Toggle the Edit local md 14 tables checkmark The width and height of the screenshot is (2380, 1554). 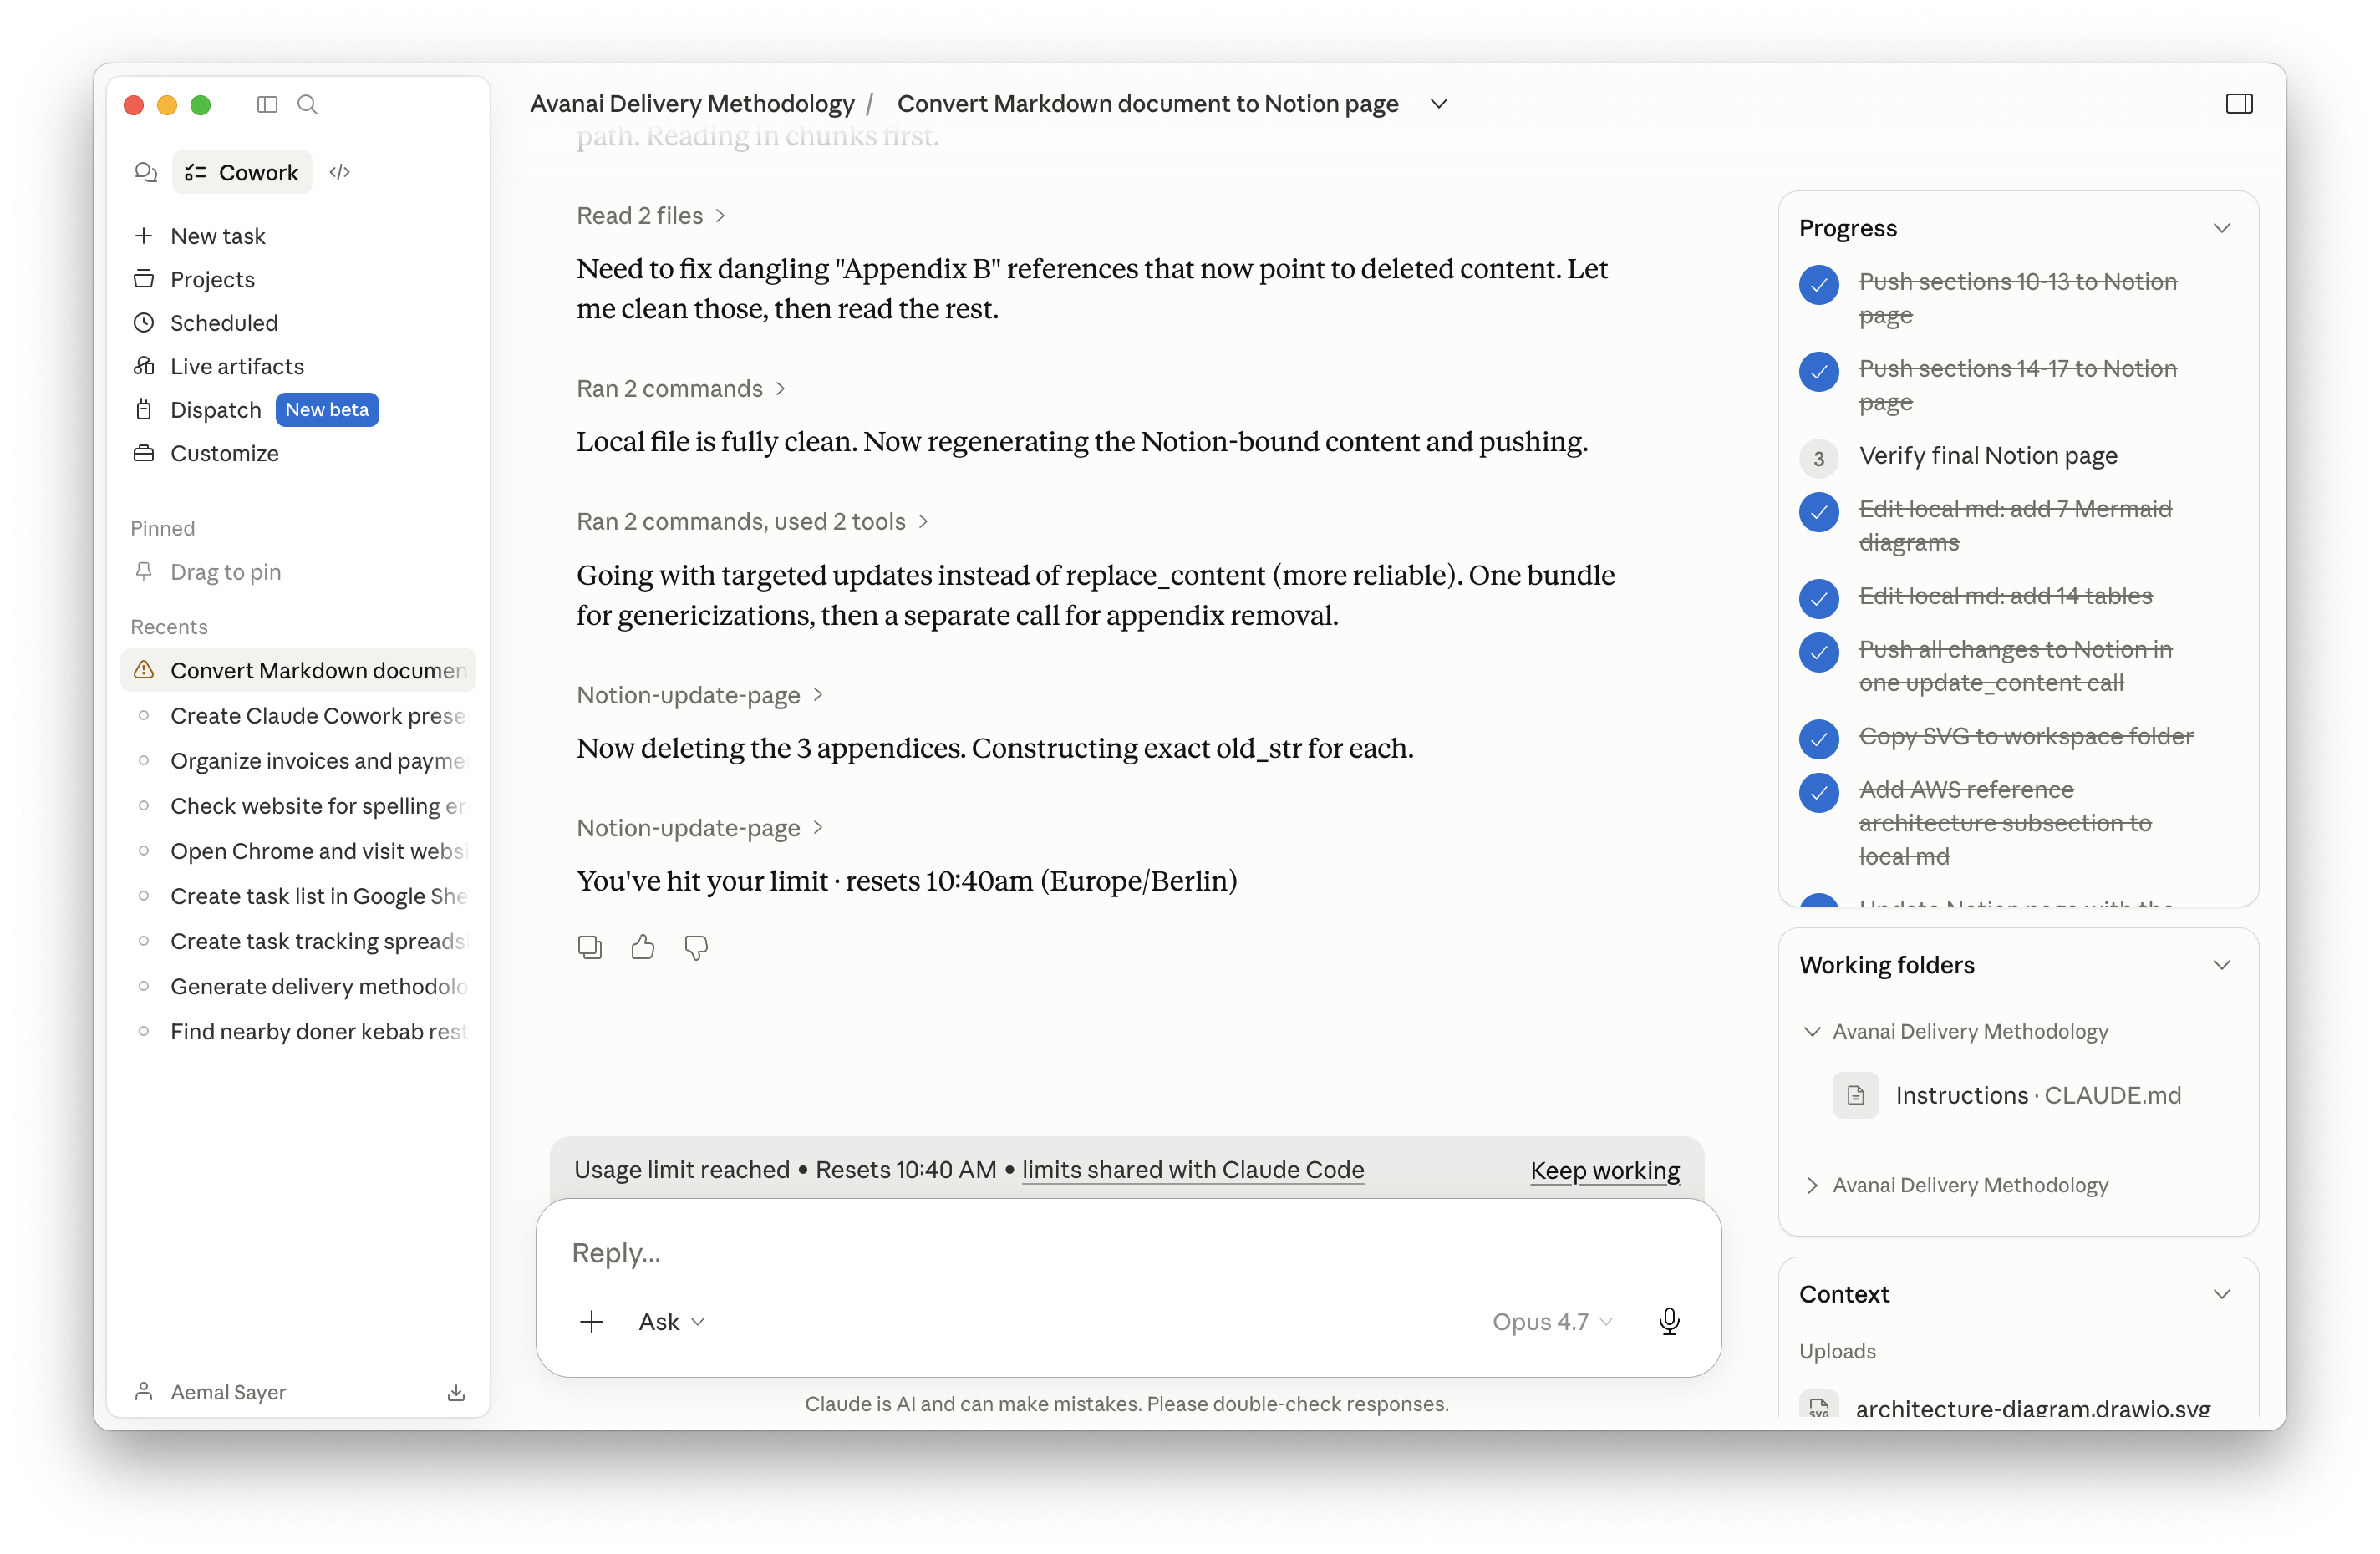(x=1818, y=598)
